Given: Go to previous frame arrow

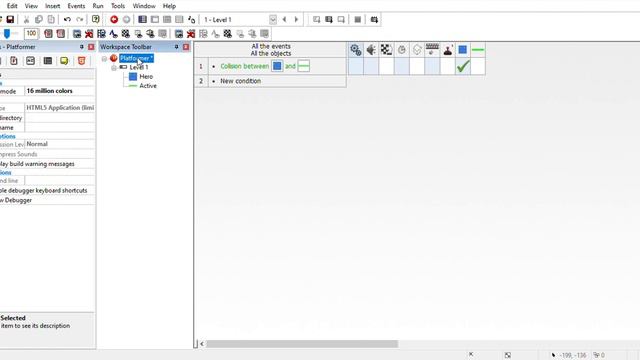Looking at the screenshot, I should (x=284, y=19).
